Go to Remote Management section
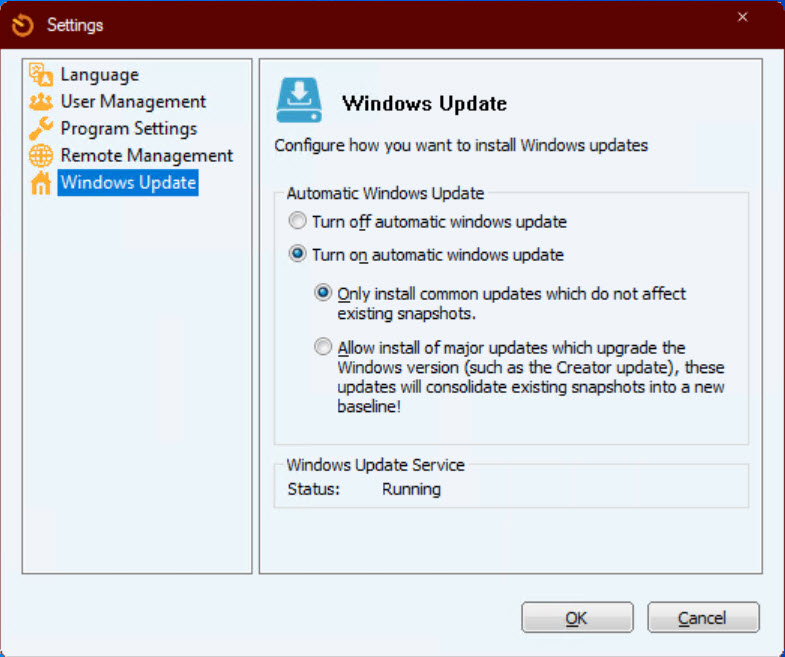 [147, 156]
